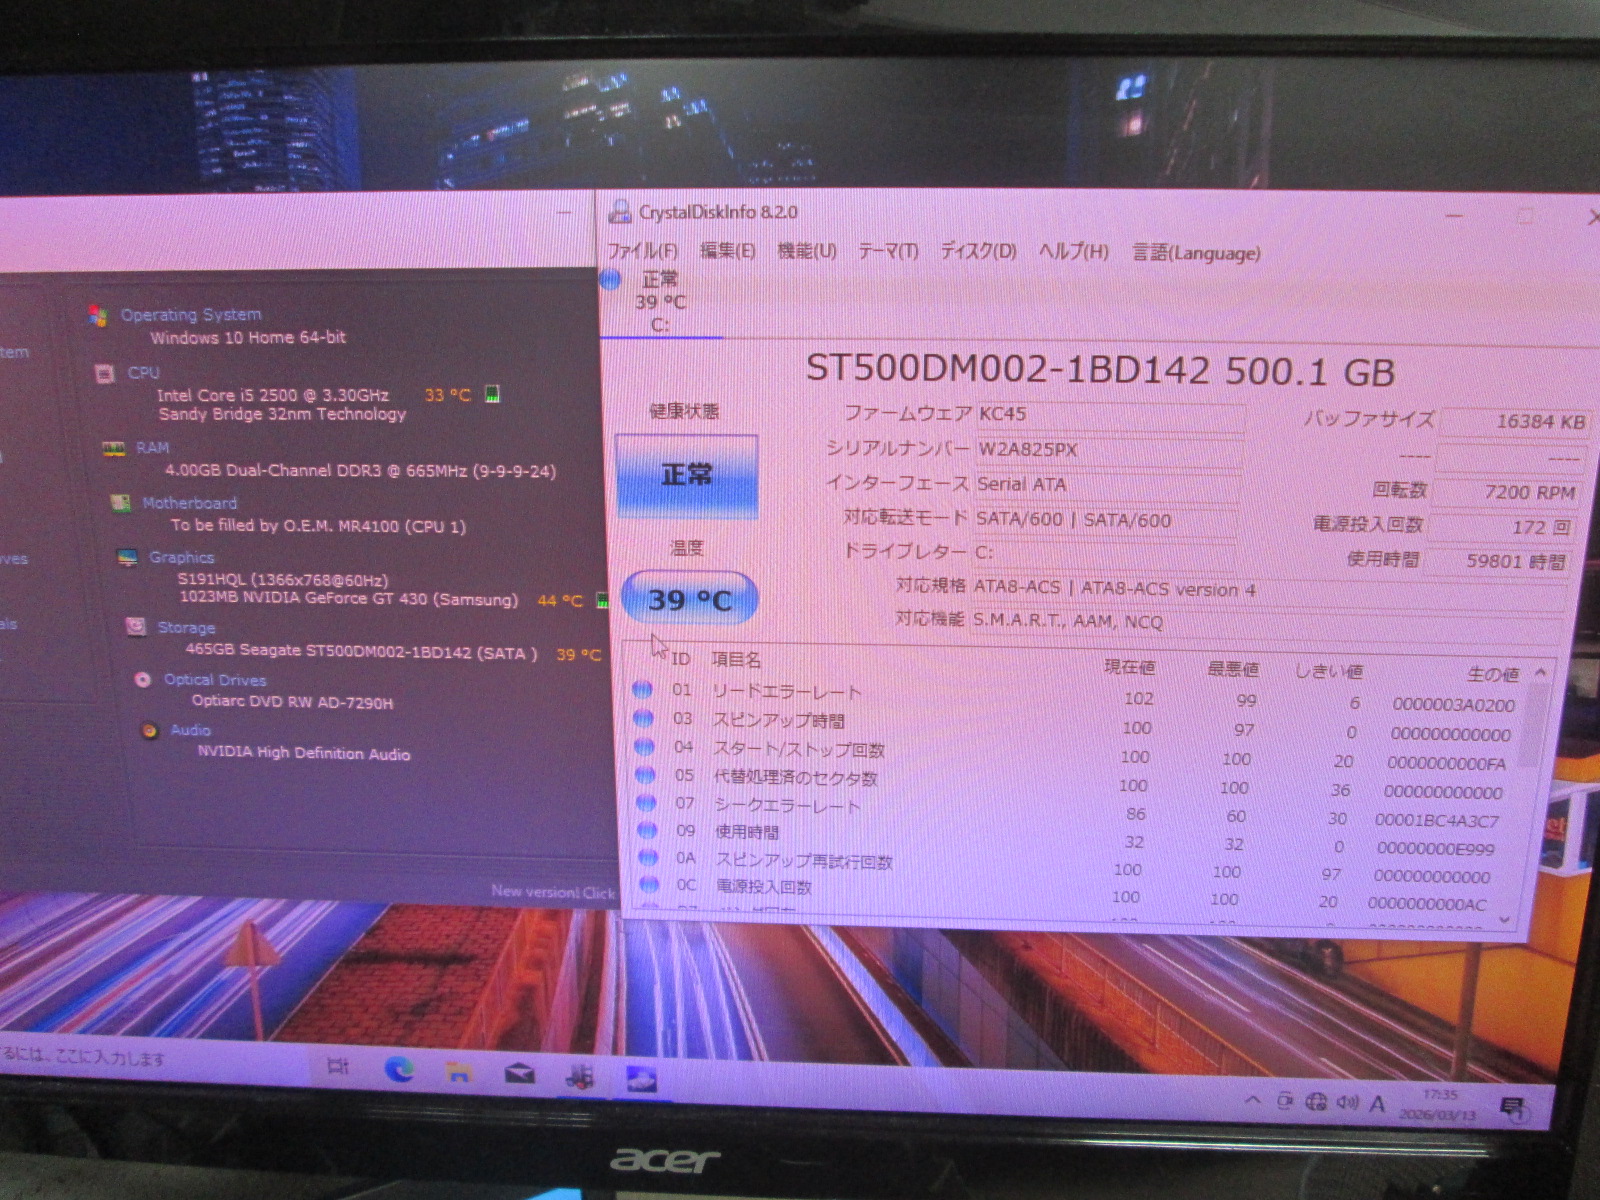Click the Operating System icon in Speccy
1600x1200 pixels.
point(98,316)
